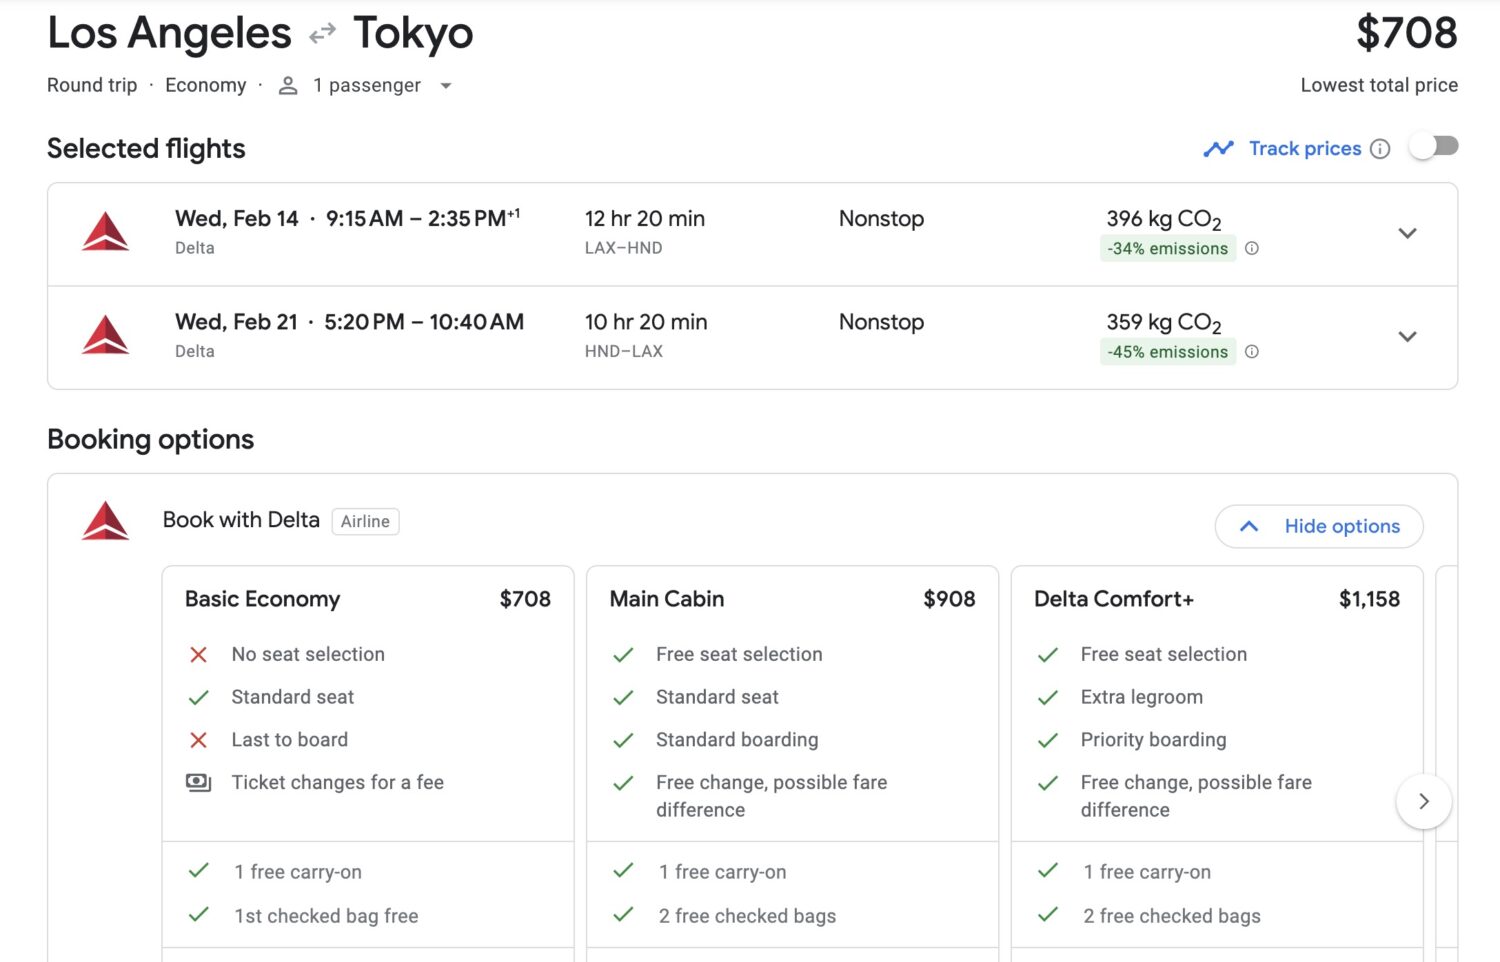Click the Delta logo on the Feb 21 return flight

(x=105, y=334)
